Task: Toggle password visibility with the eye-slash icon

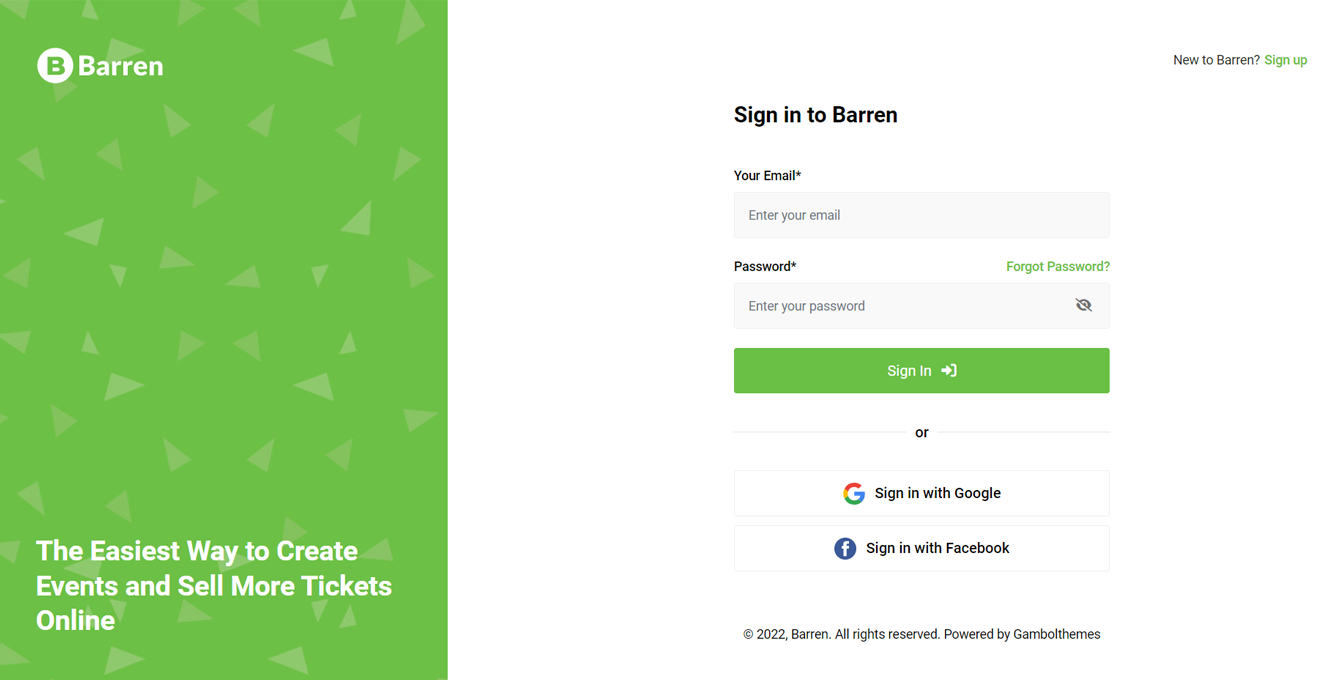Action: tap(1083, 306)
